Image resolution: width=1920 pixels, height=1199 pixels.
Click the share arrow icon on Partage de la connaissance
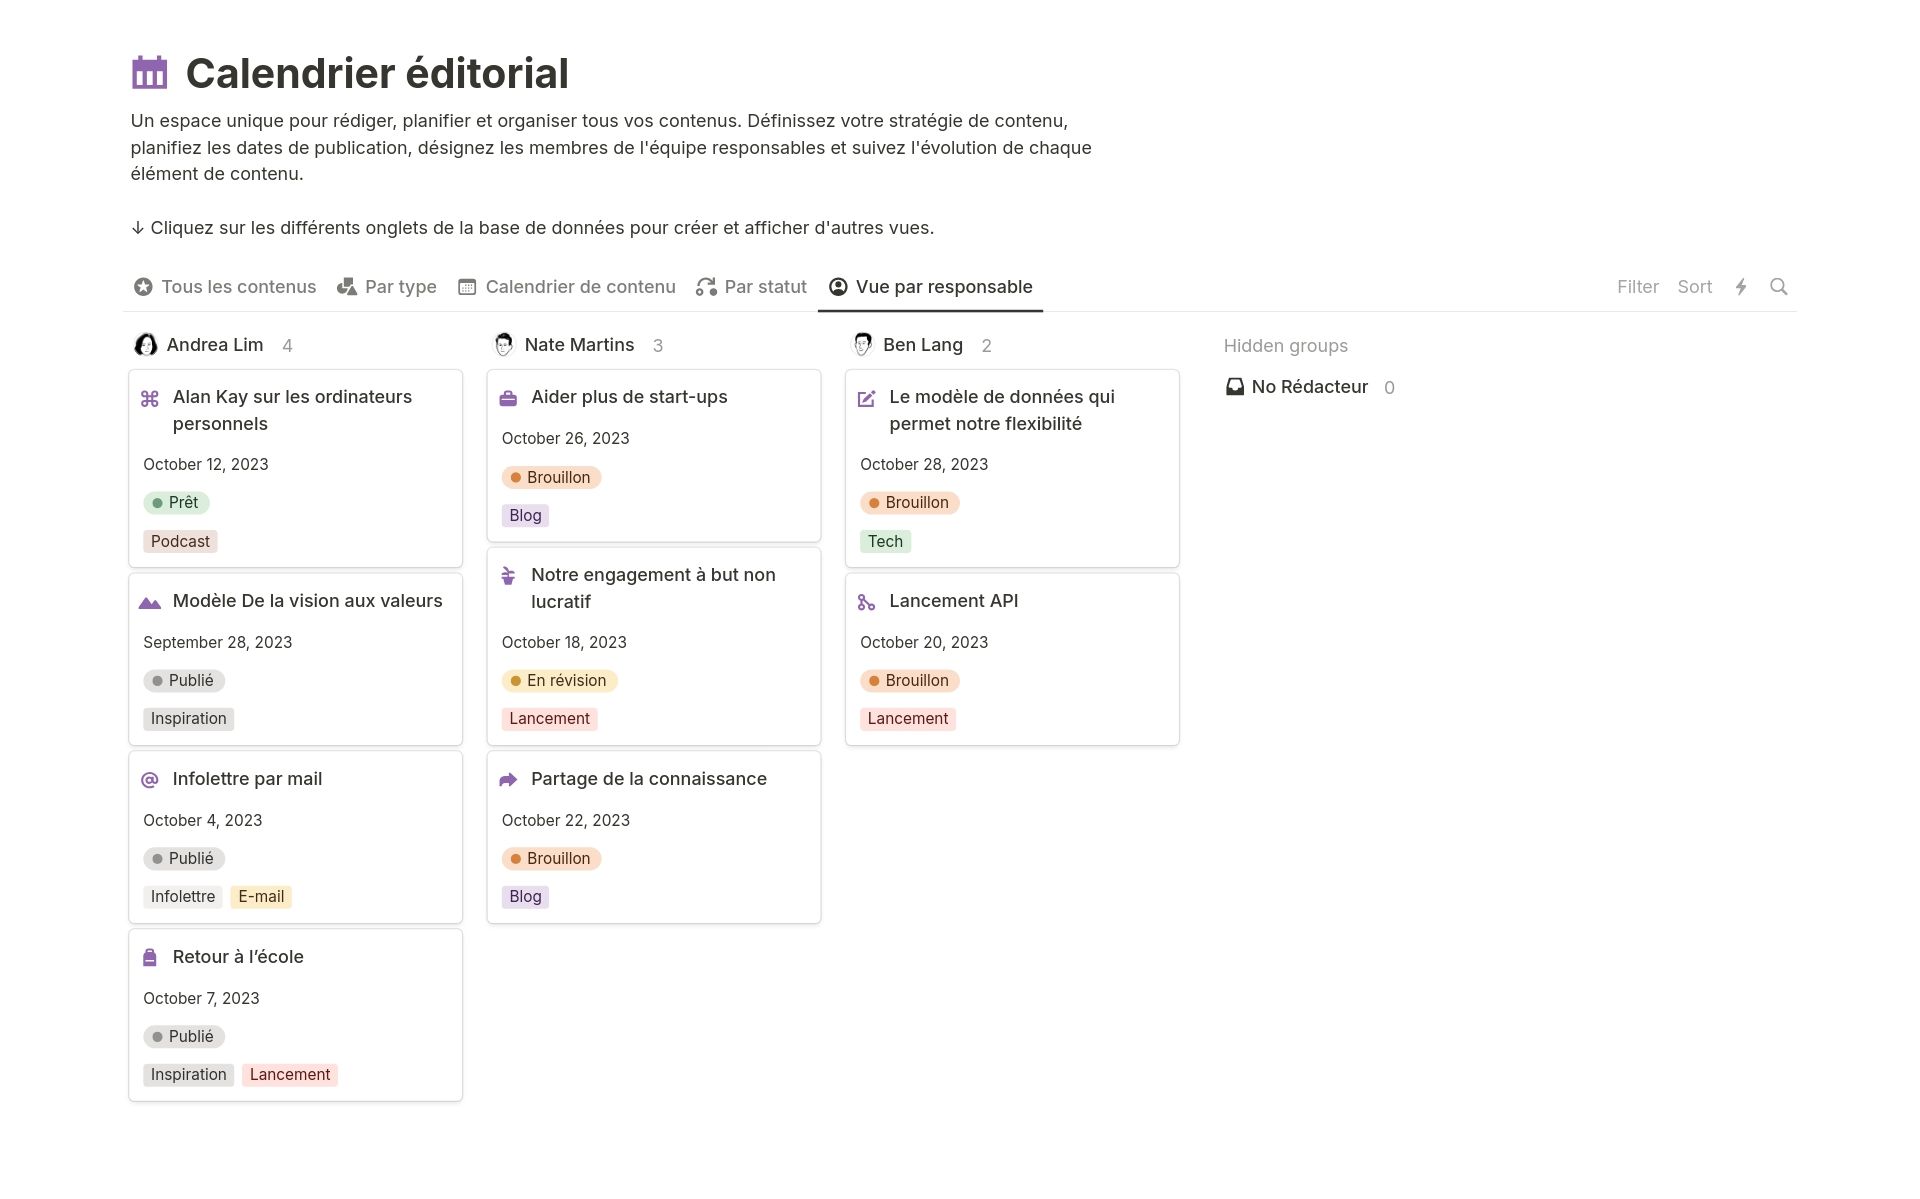pos(508,780)
